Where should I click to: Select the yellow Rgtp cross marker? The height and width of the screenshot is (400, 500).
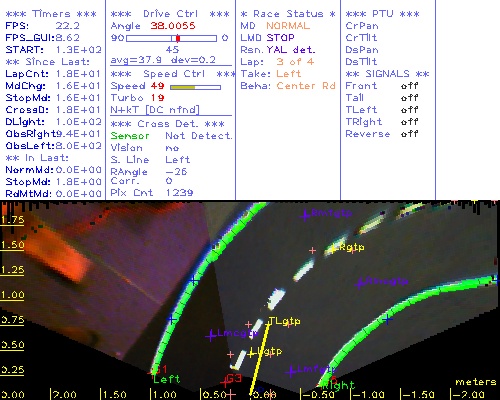tap(333, 249)
